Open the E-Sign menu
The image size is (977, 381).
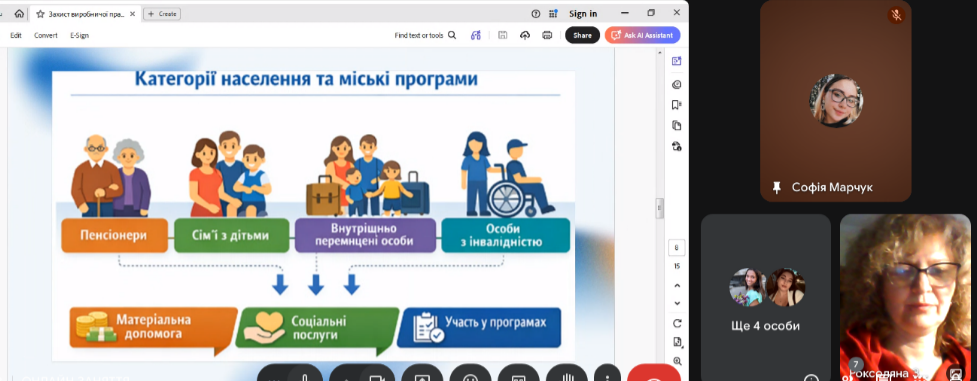79,36
